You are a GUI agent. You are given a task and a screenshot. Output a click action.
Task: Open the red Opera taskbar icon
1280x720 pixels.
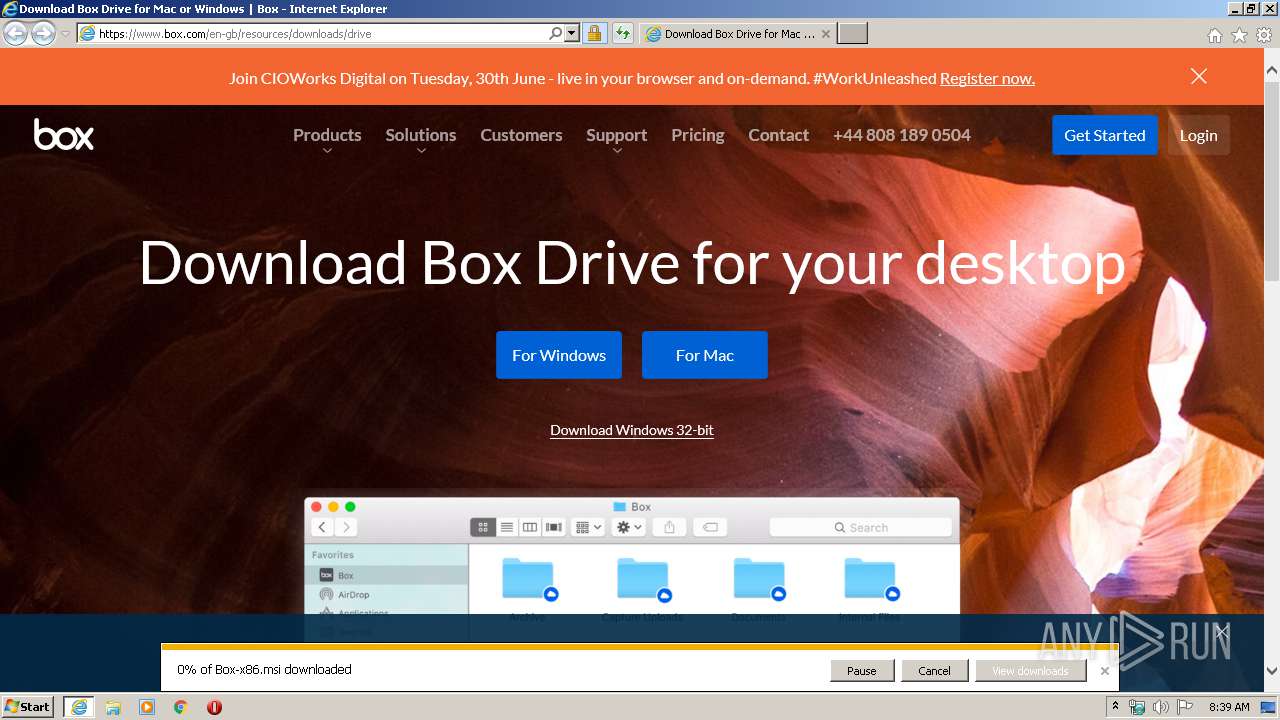point(214,707)
